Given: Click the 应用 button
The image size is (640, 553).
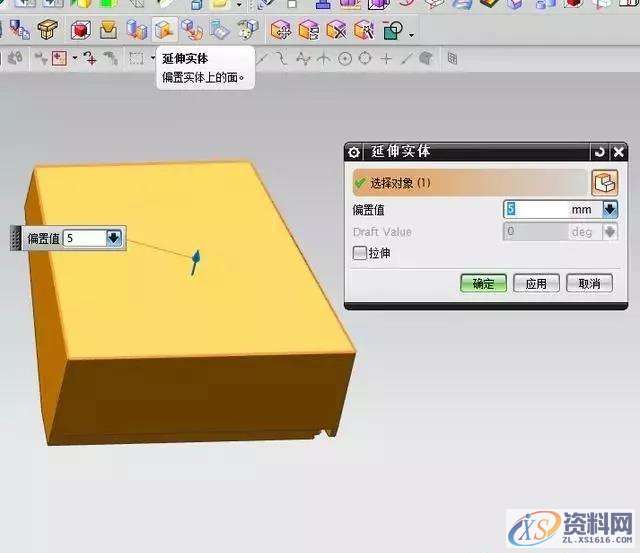Looking at the screenshot, I should coord(536,283).
